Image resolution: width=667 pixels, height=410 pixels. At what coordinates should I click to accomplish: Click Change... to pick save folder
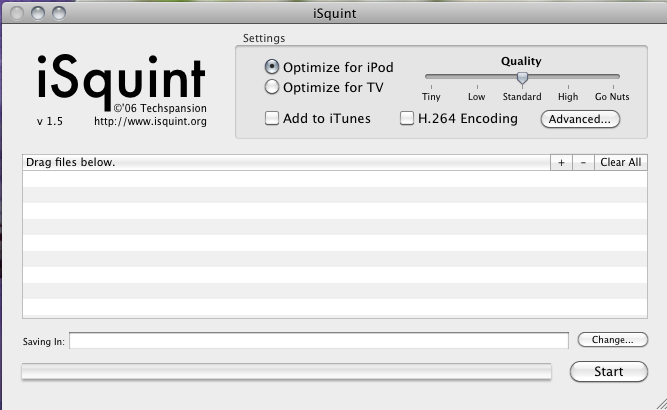(x=613, y=339)
